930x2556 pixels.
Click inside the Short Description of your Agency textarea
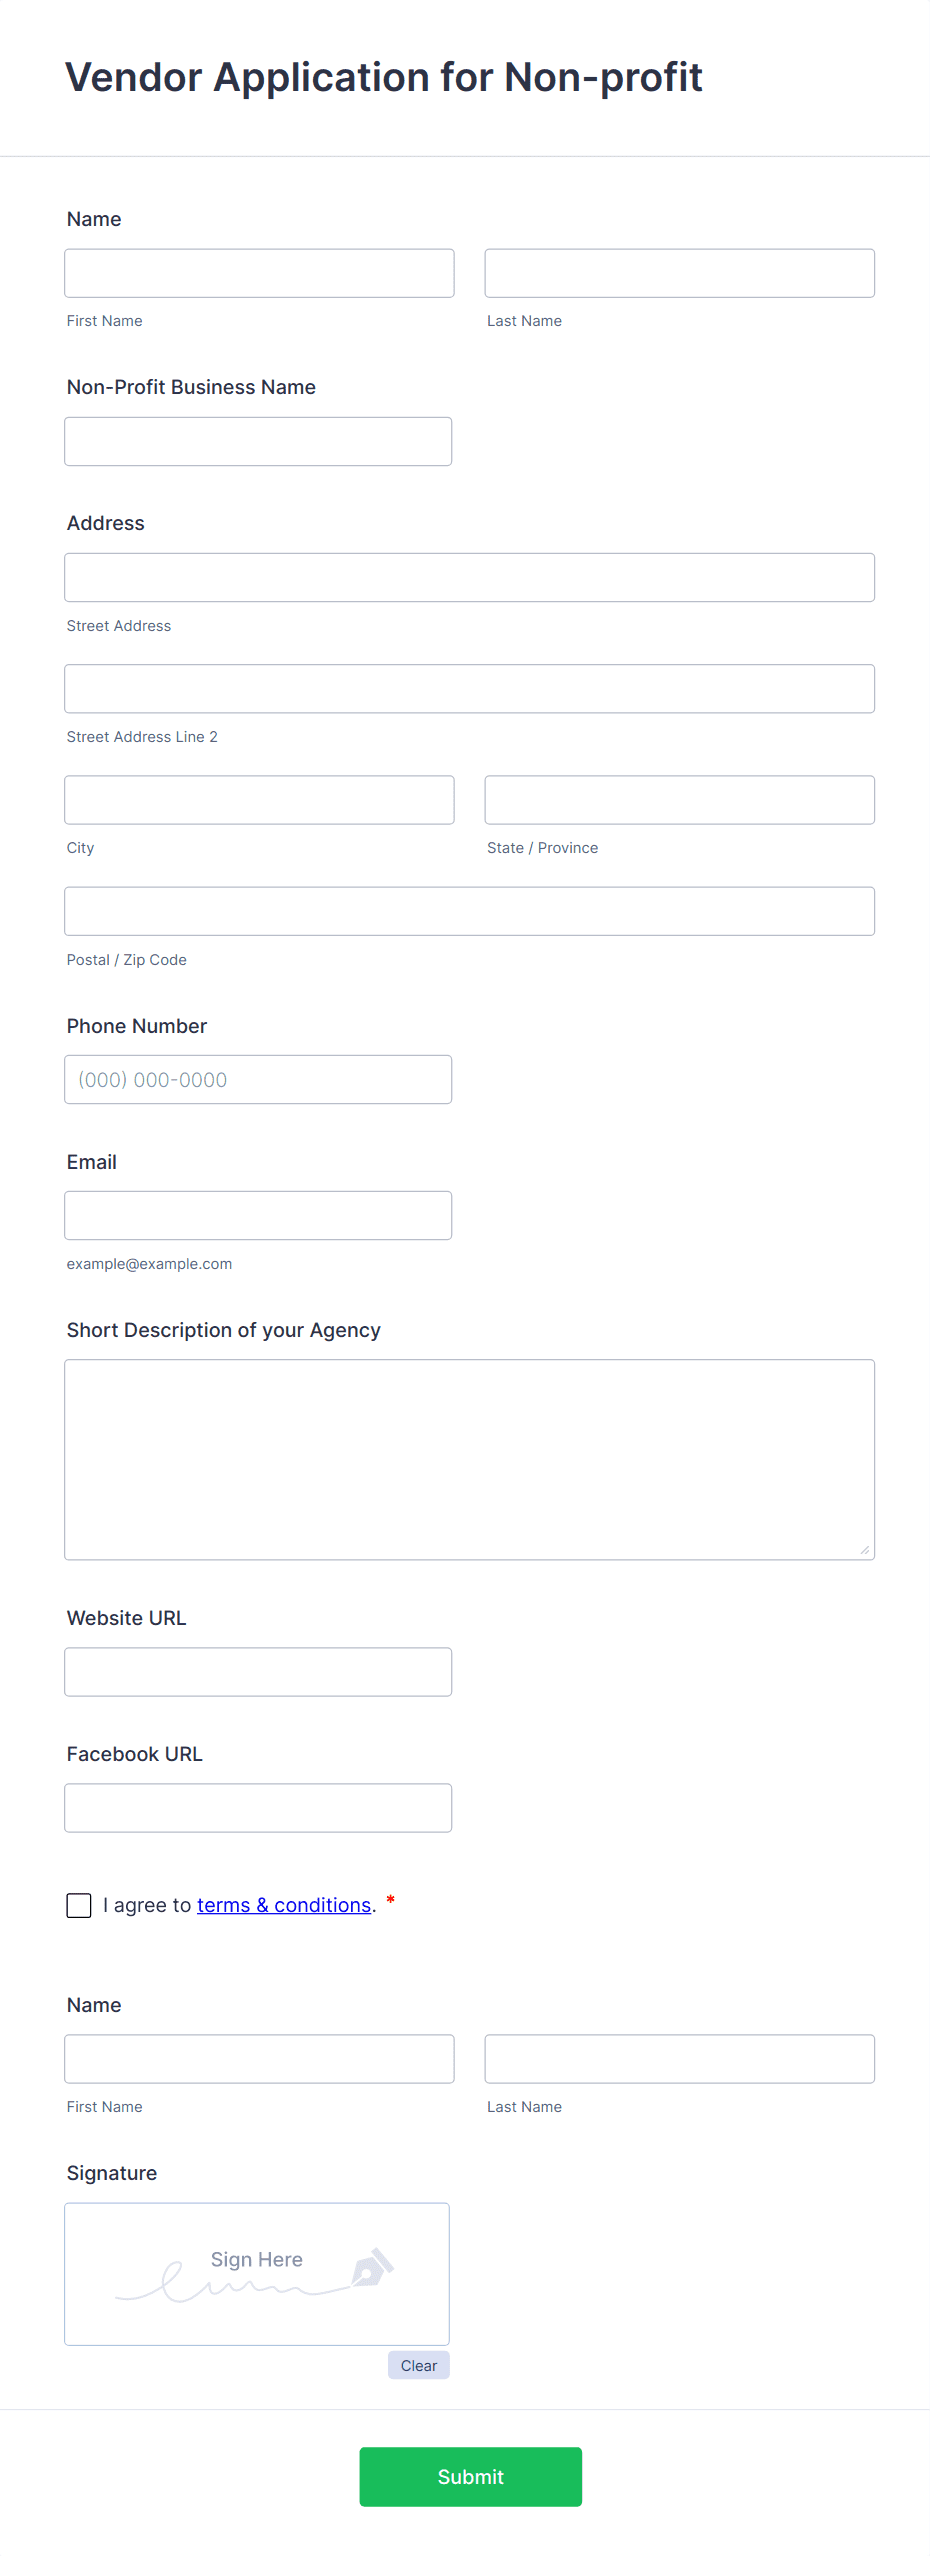469,1458
